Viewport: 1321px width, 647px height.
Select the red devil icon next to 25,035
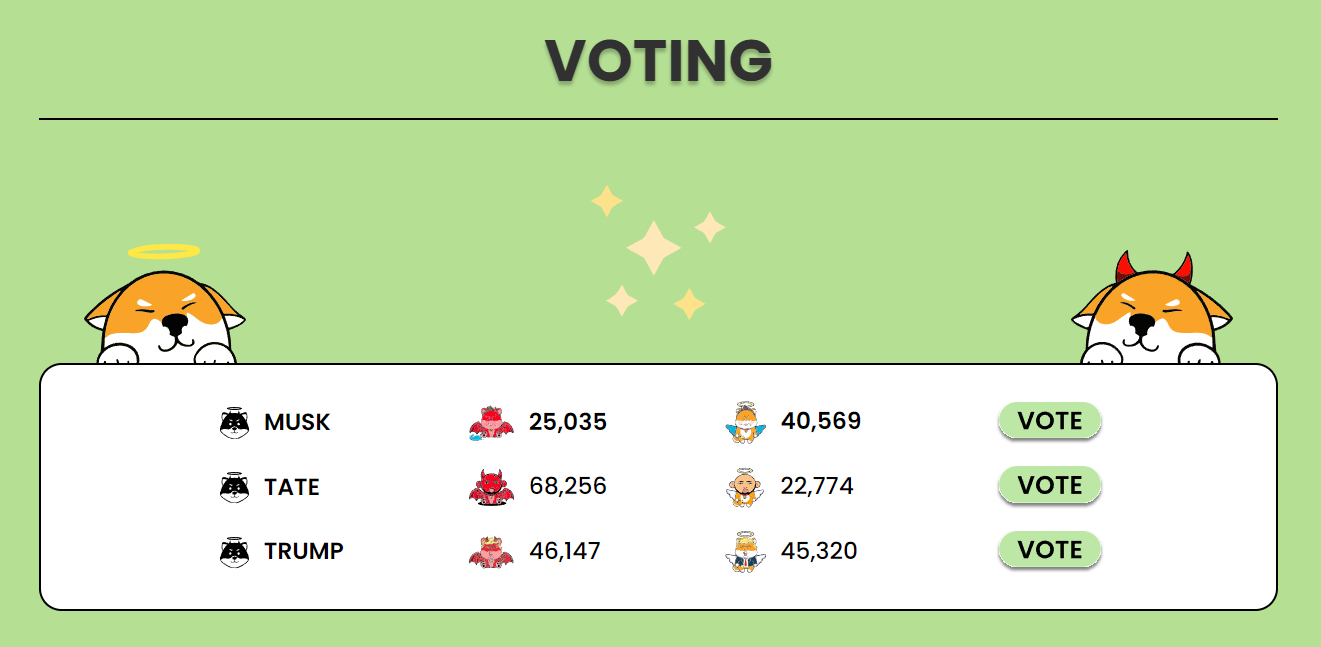[x=491, y=422]
